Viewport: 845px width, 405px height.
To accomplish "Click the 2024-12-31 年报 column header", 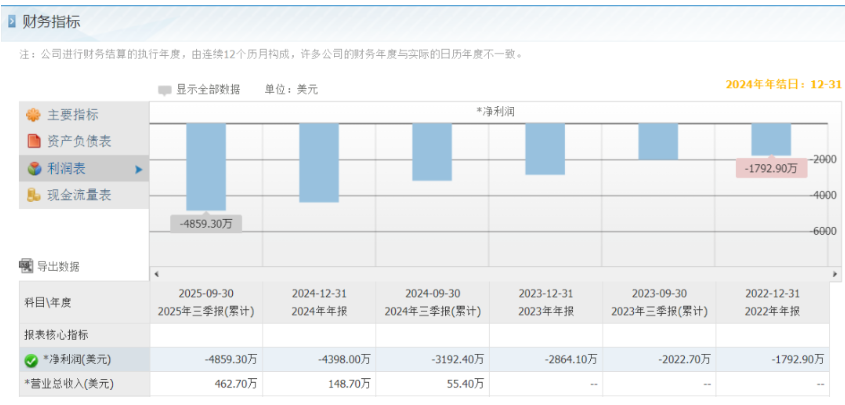I will click(318, 302).
